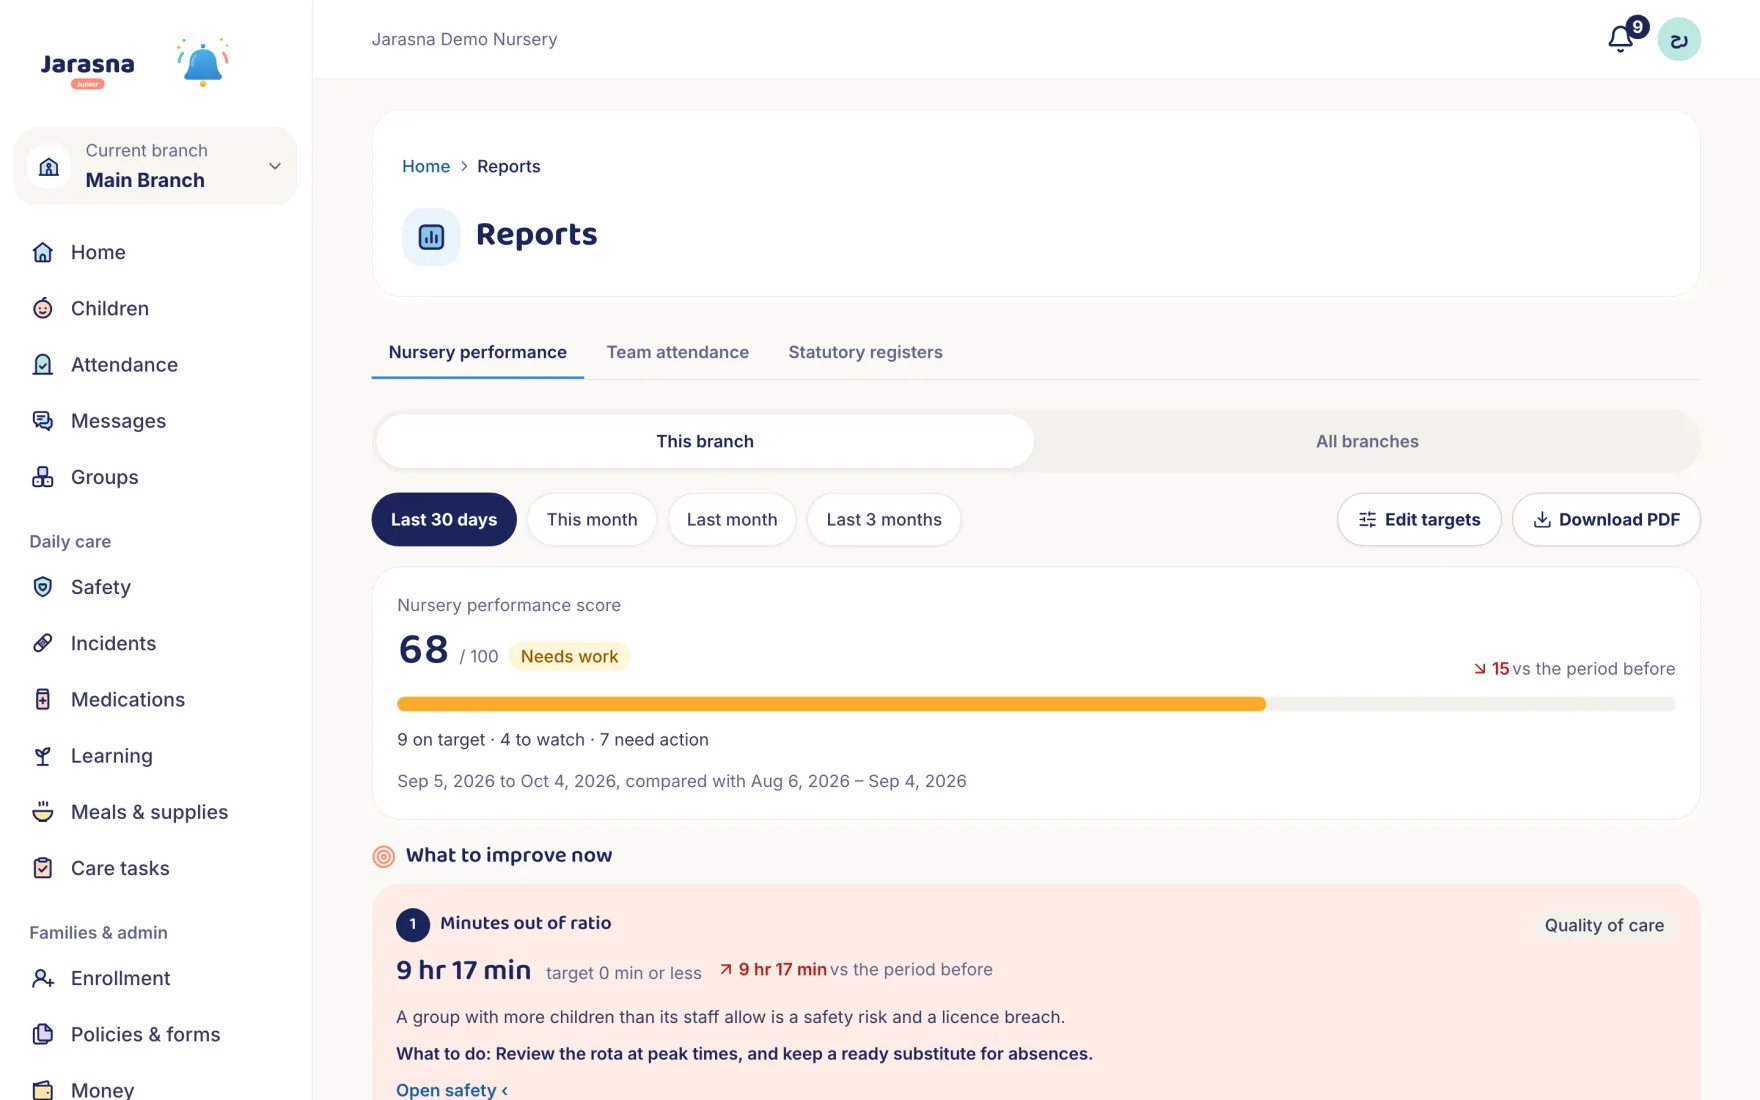Switch to the This branch view
Image resolution: width=1760 pixels, height=1100 pixels.
705,441
